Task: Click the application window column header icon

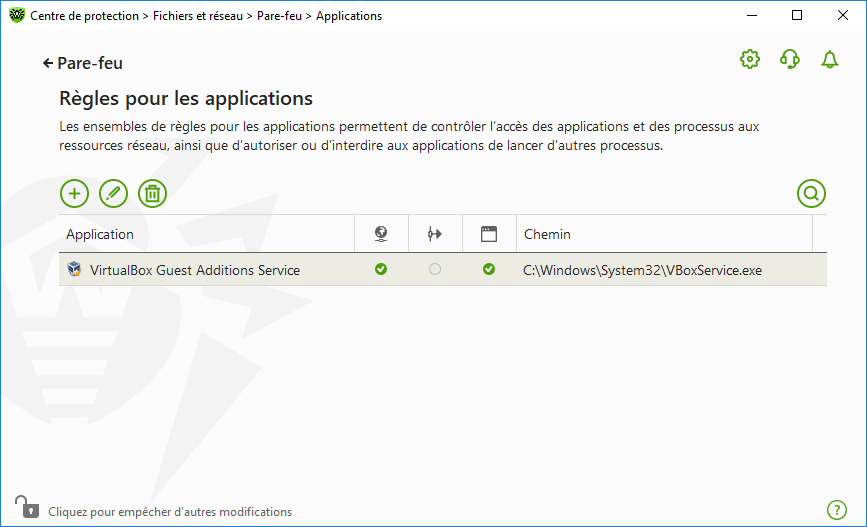Action: pos(489,234)
